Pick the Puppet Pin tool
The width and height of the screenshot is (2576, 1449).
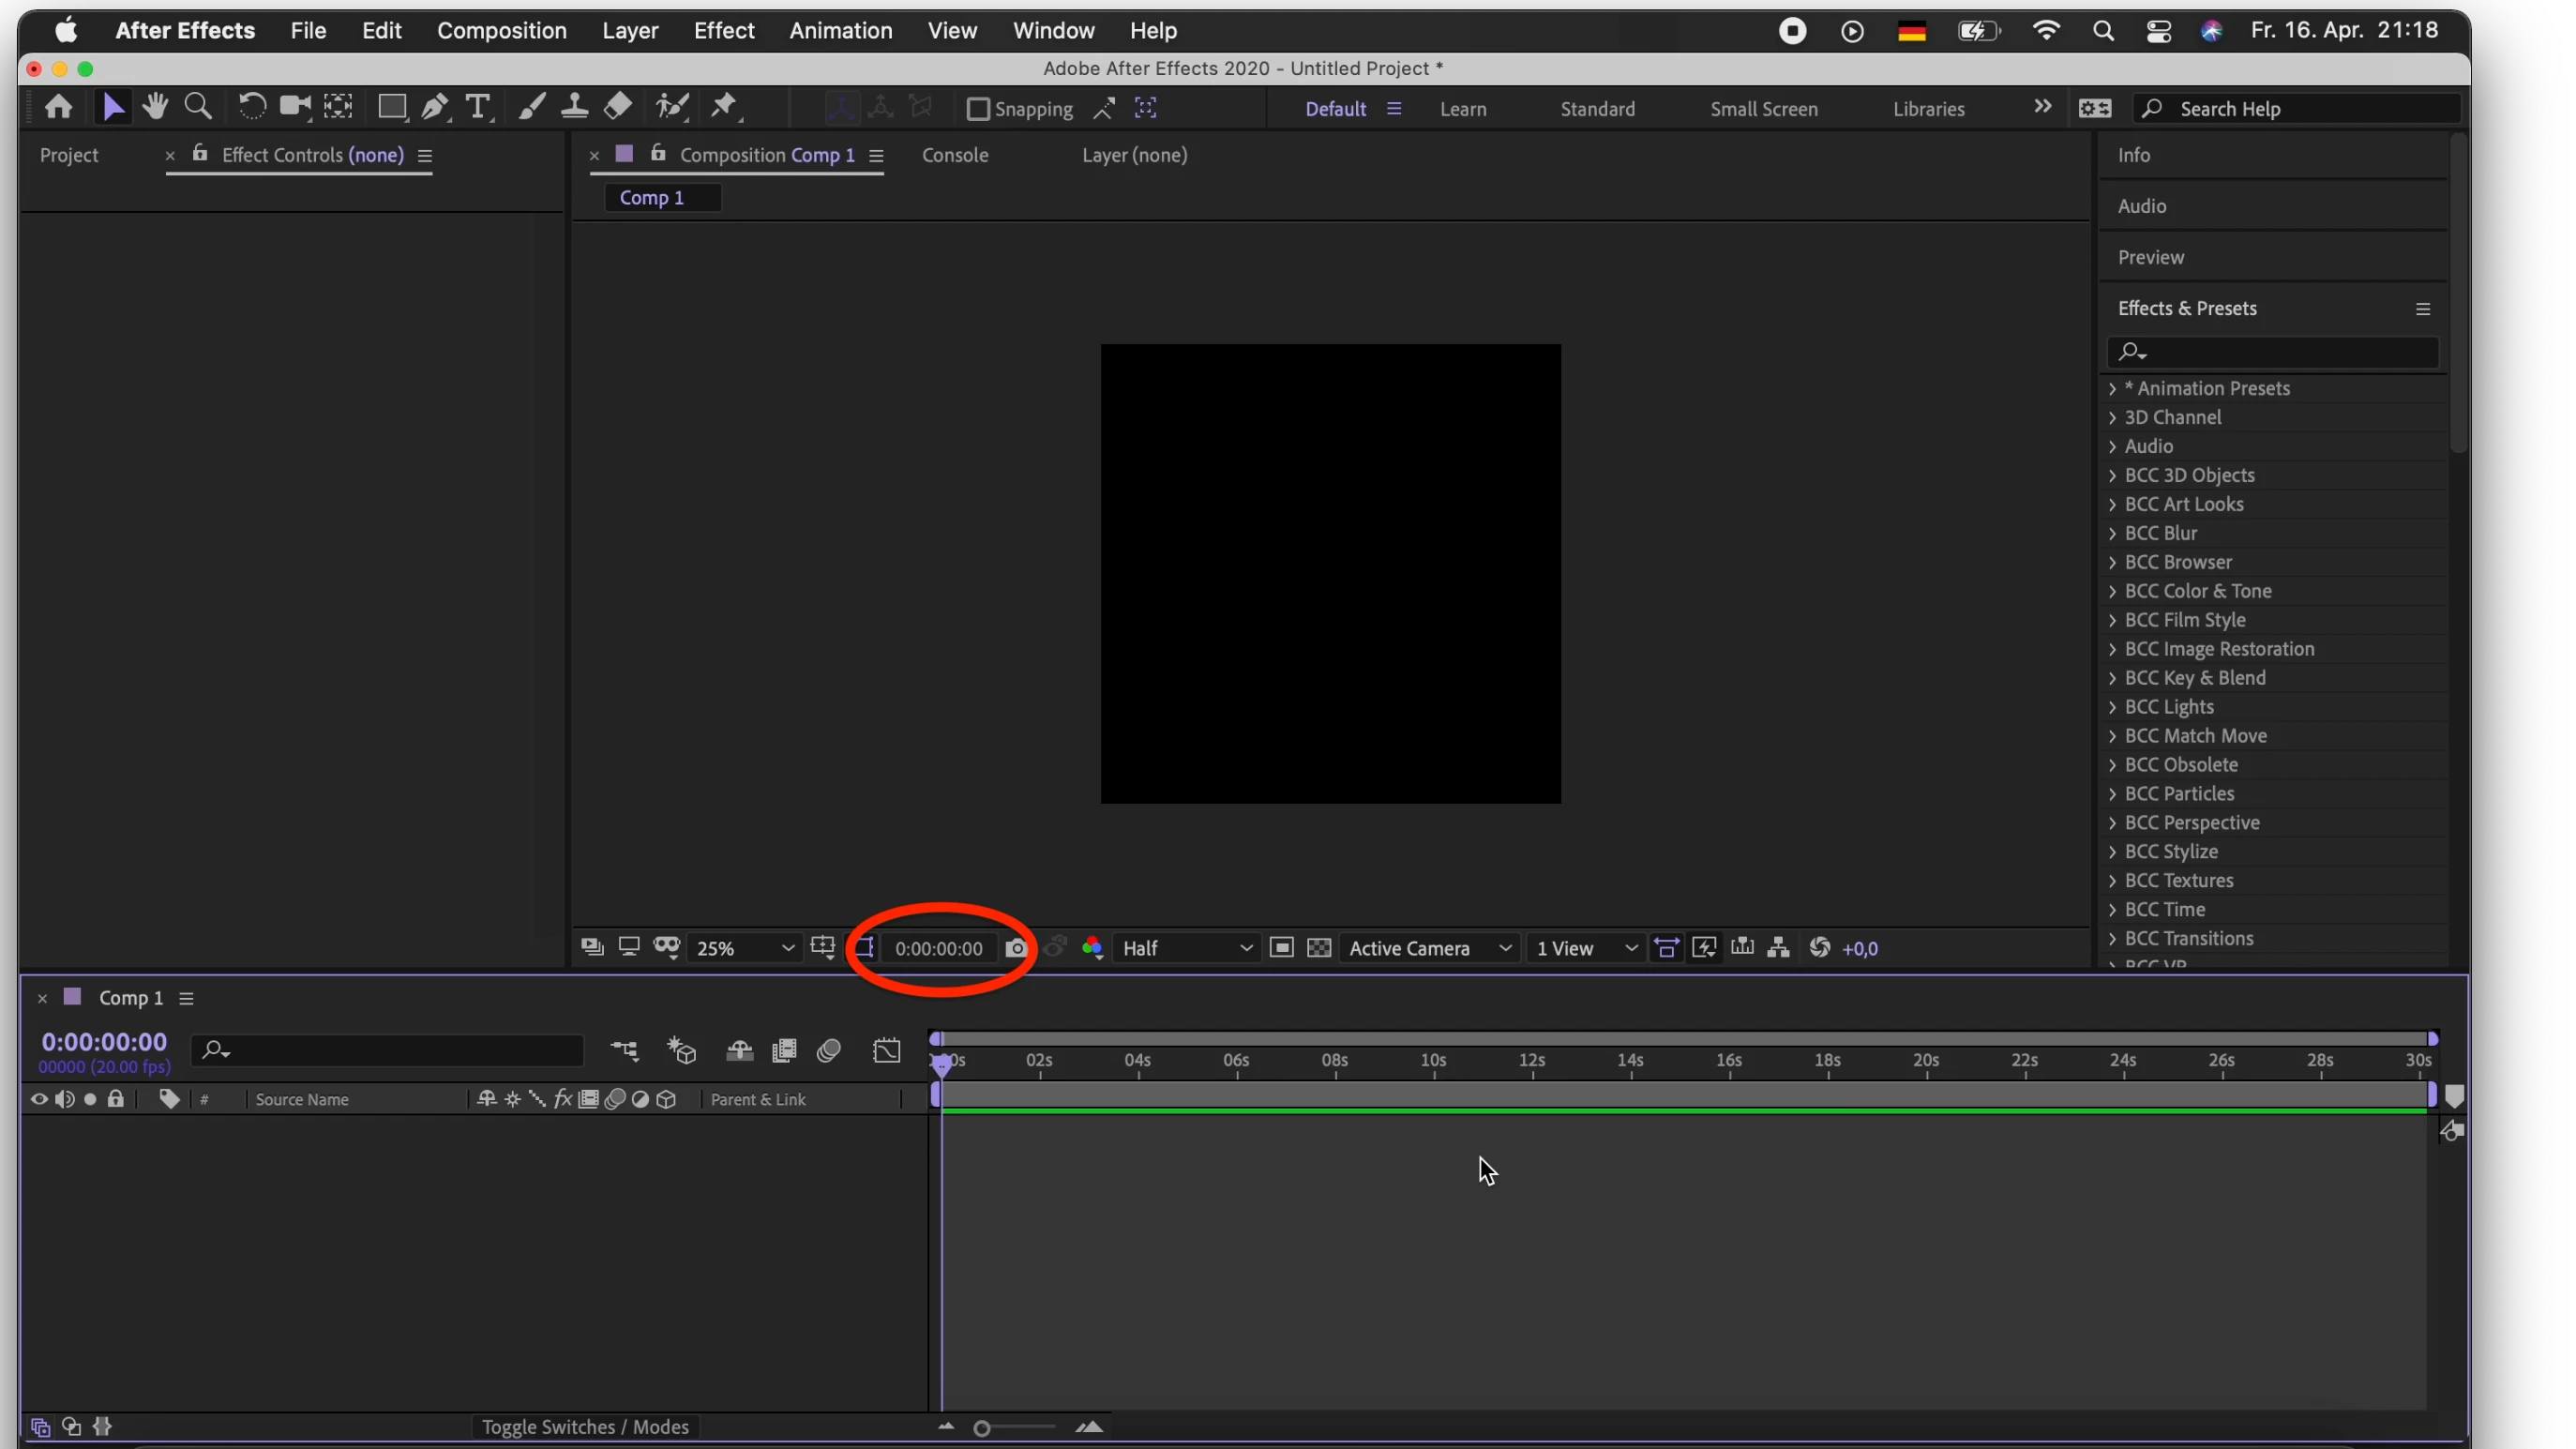tap(724, 107)
